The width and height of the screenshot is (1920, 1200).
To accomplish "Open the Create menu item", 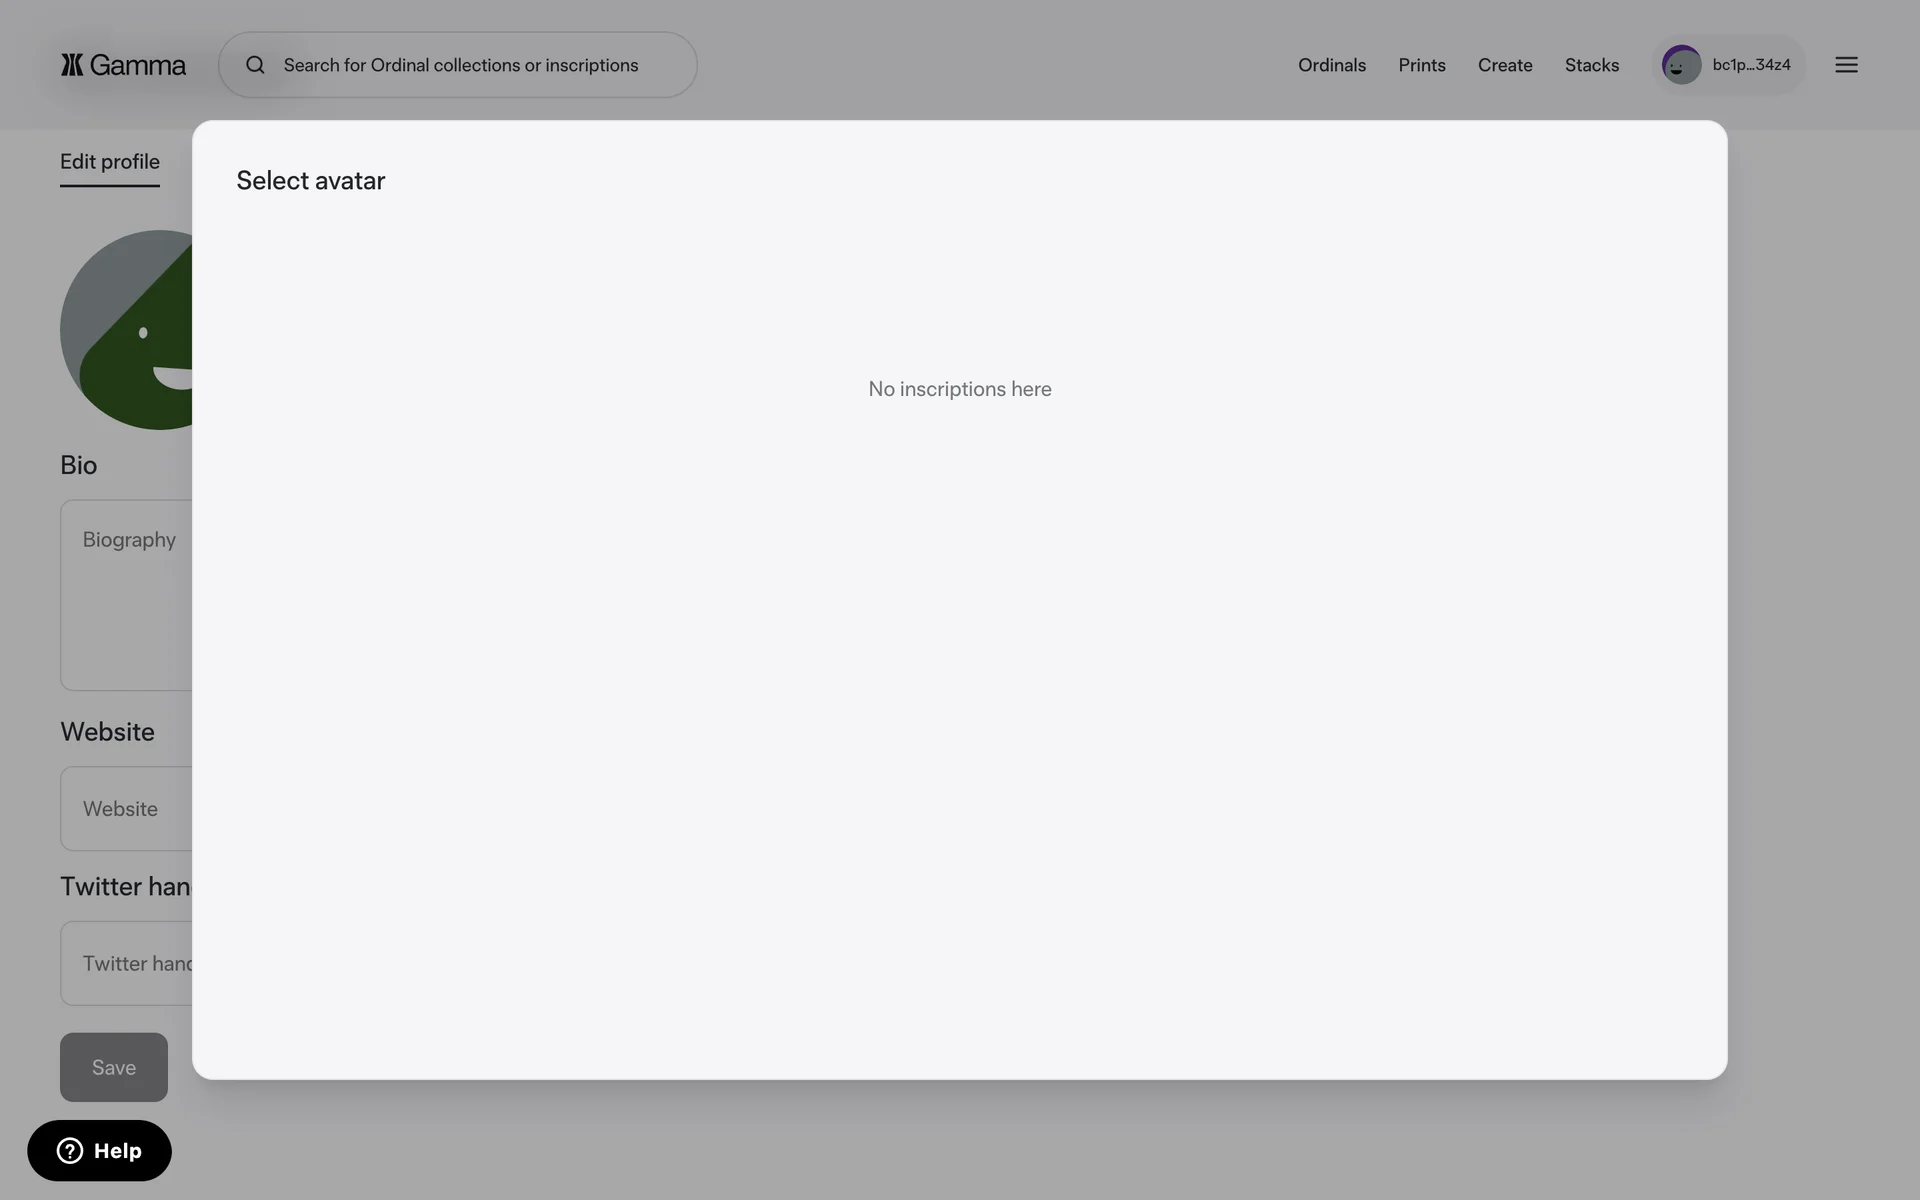I will pyautogui.click(x=1504, y=65).
